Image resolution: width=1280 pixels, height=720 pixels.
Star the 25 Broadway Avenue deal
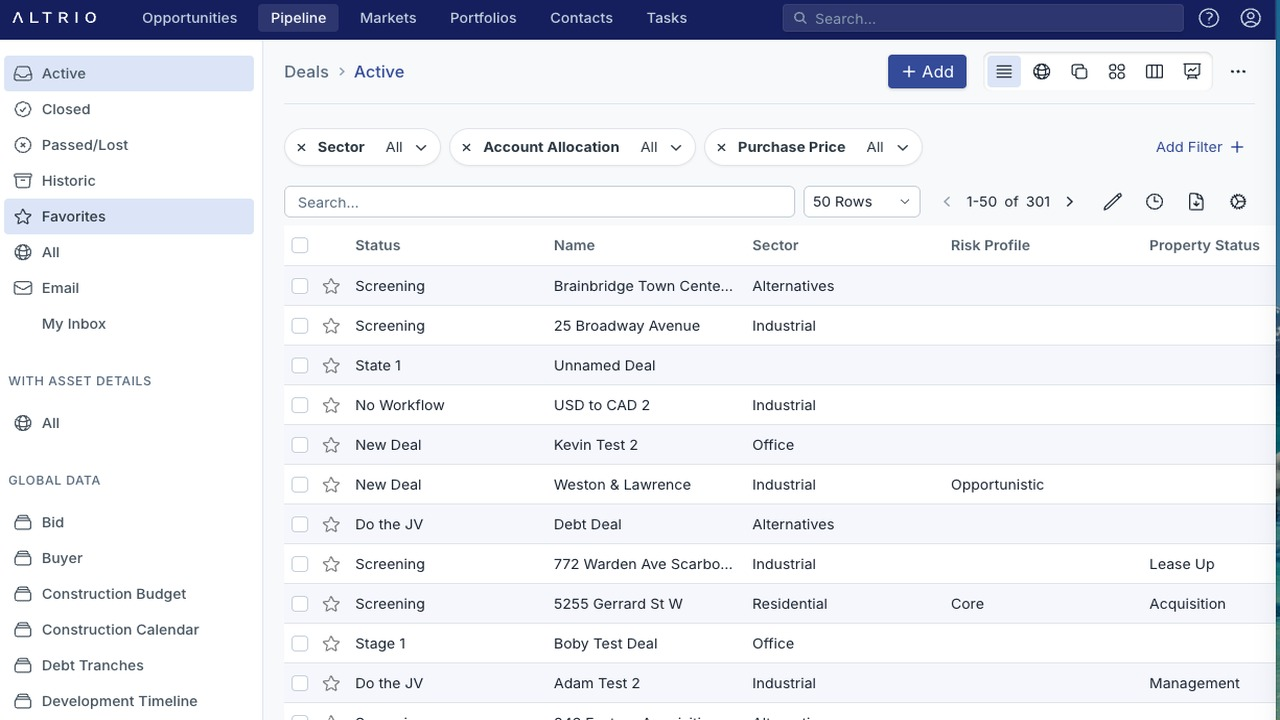[331, 326]
